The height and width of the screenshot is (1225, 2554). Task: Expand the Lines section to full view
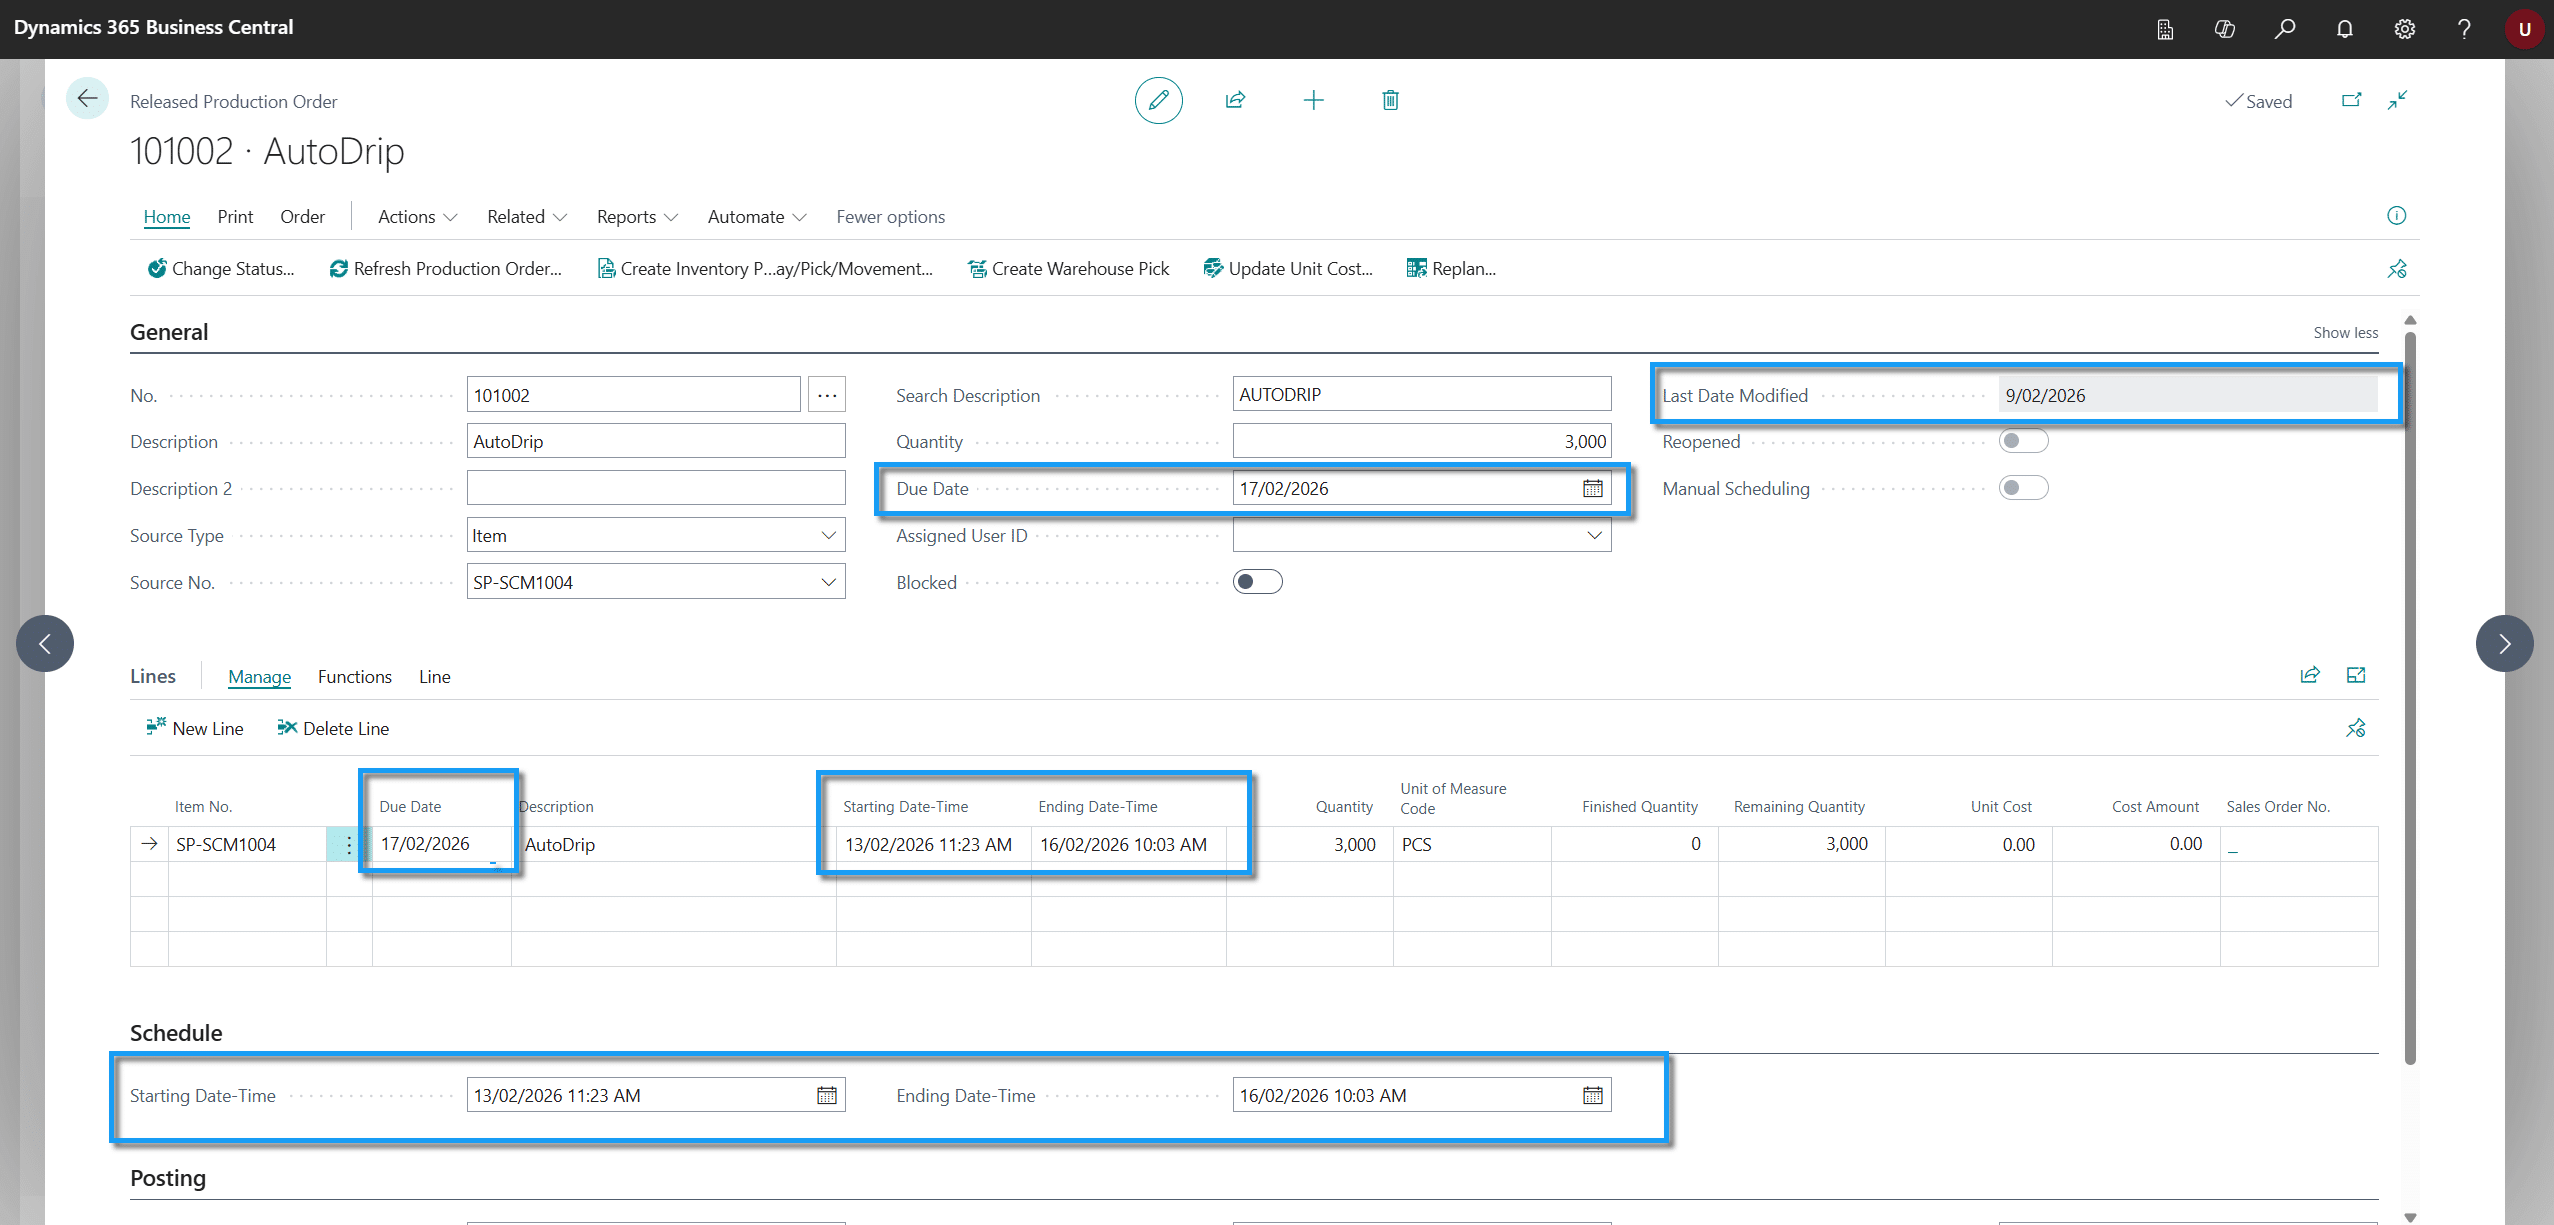coord(2356,675)
